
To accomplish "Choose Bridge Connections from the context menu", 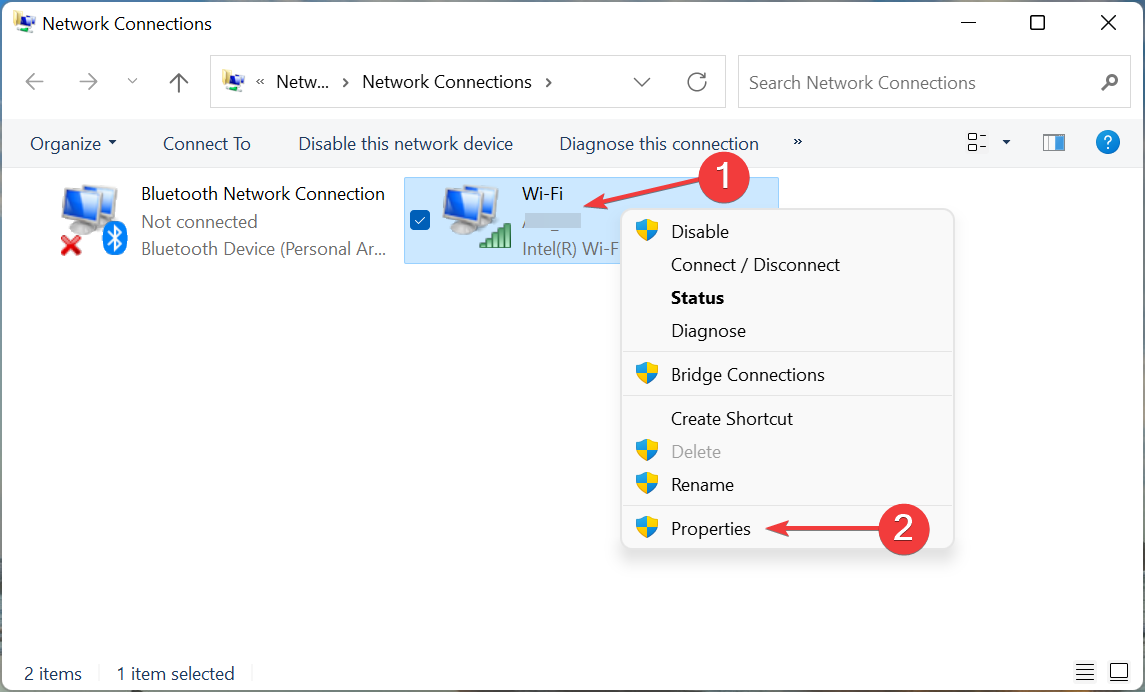I will pyautogui.click(x=747, y=374).
